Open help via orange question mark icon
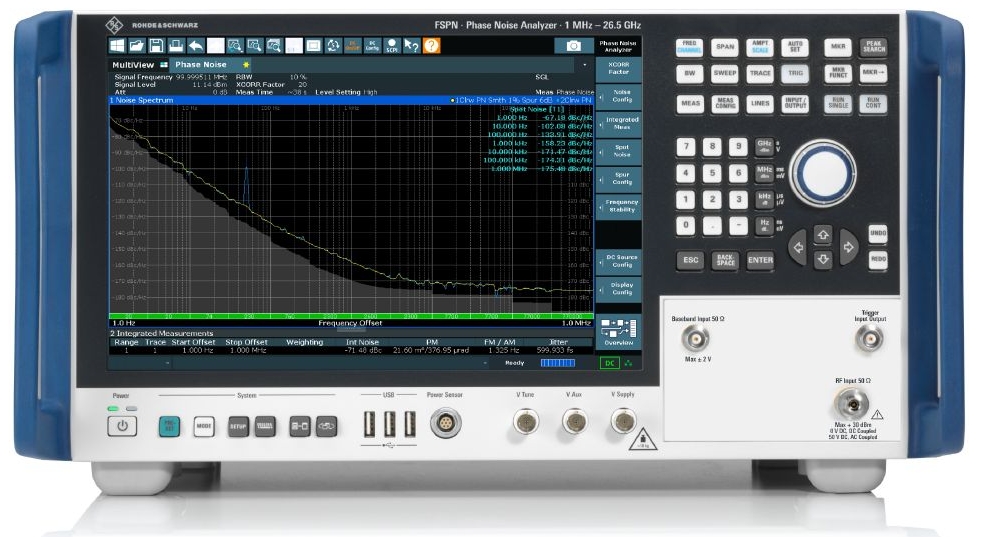 431,46
